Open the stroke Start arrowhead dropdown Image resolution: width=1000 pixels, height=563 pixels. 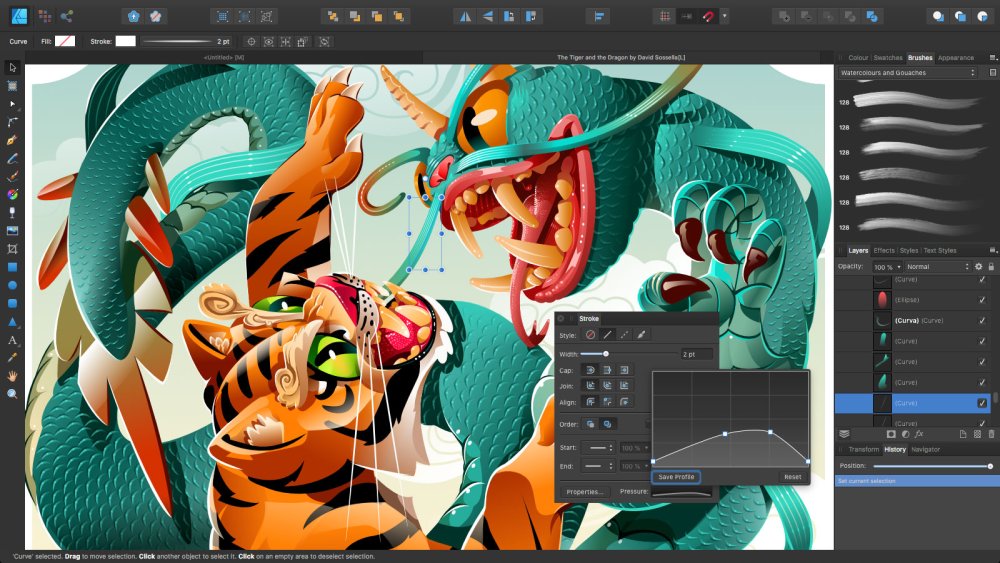[598, 448]
